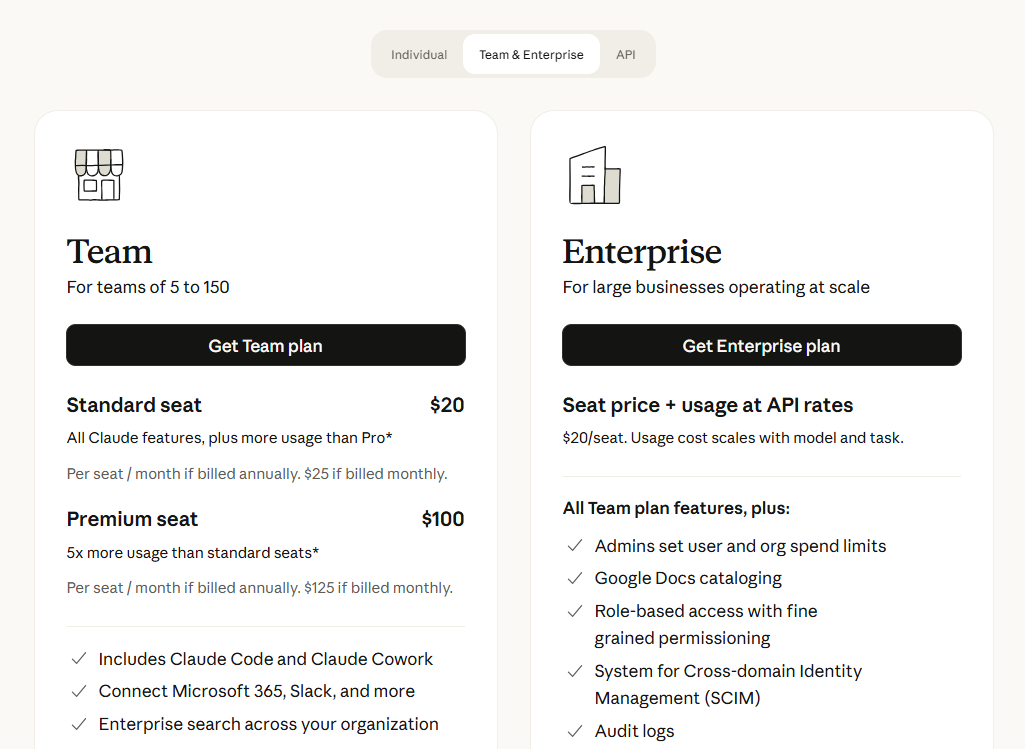Click checkmark beside Enterprise search across your organization

click(78, 724)
